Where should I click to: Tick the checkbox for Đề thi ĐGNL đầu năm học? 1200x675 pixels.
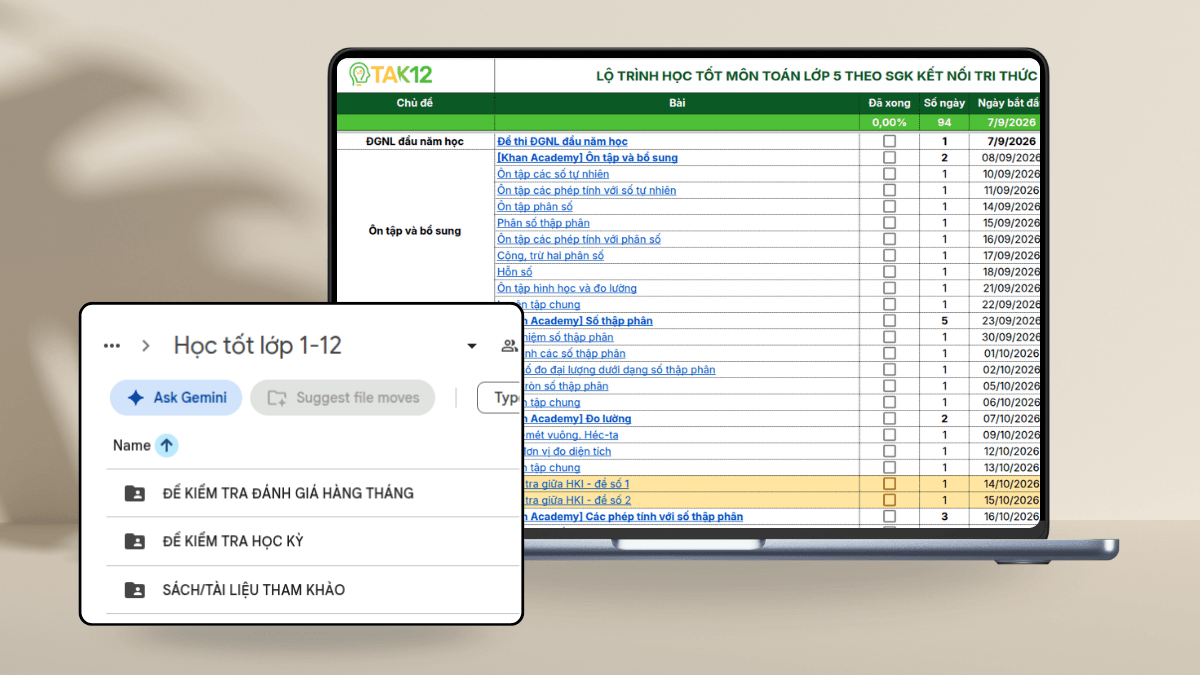tap(889, 142)
